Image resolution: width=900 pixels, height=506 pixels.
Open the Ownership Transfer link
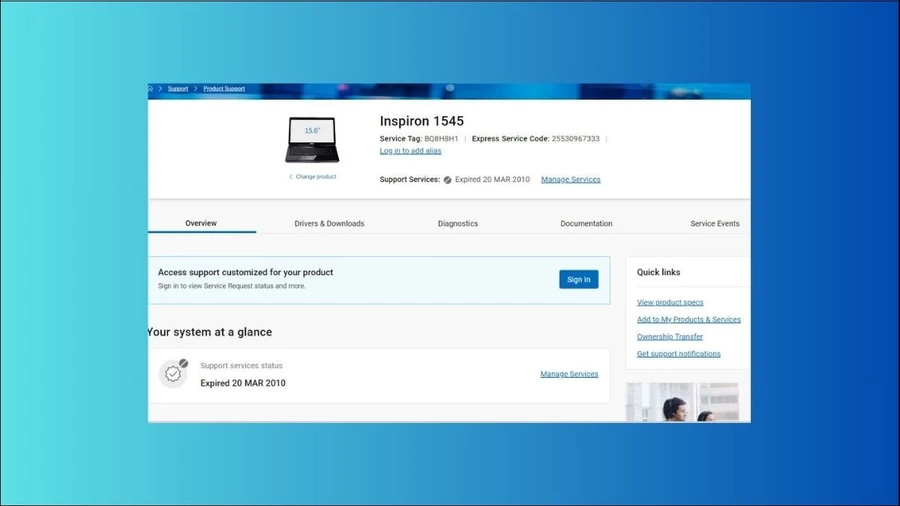tap(670, 337)
